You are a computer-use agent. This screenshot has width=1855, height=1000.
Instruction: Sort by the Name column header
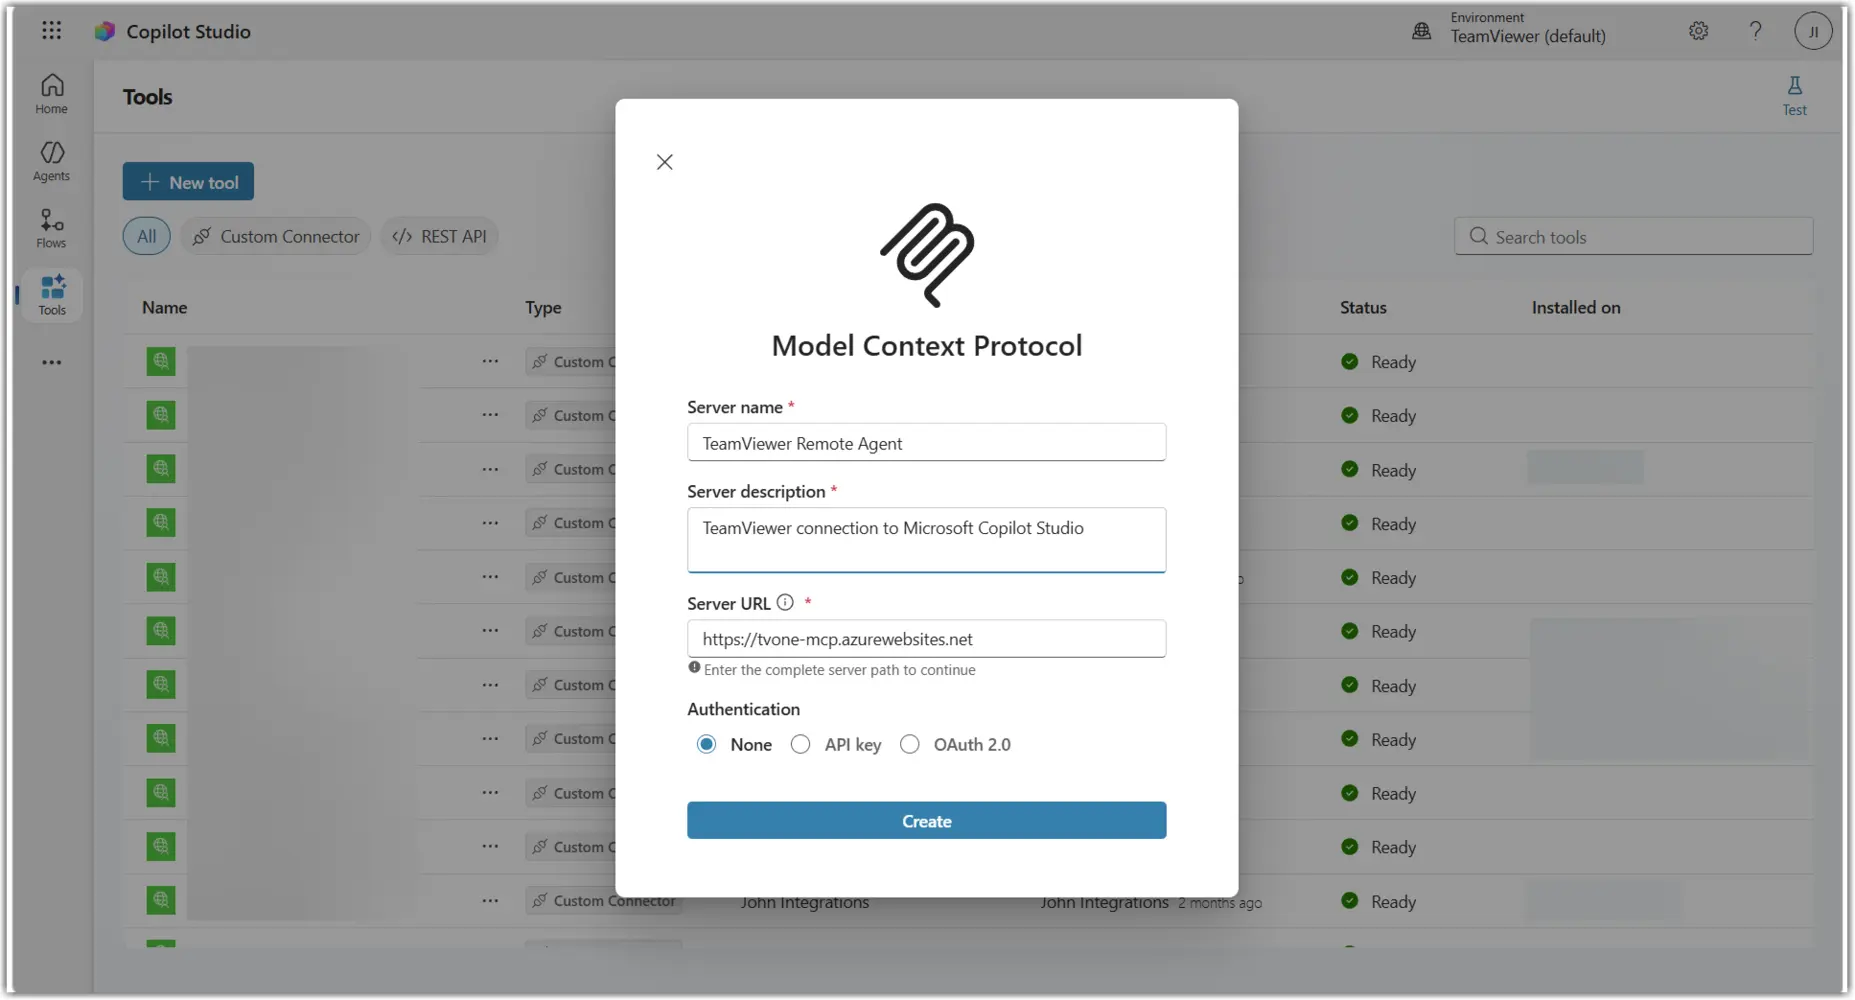coord(165,307)
